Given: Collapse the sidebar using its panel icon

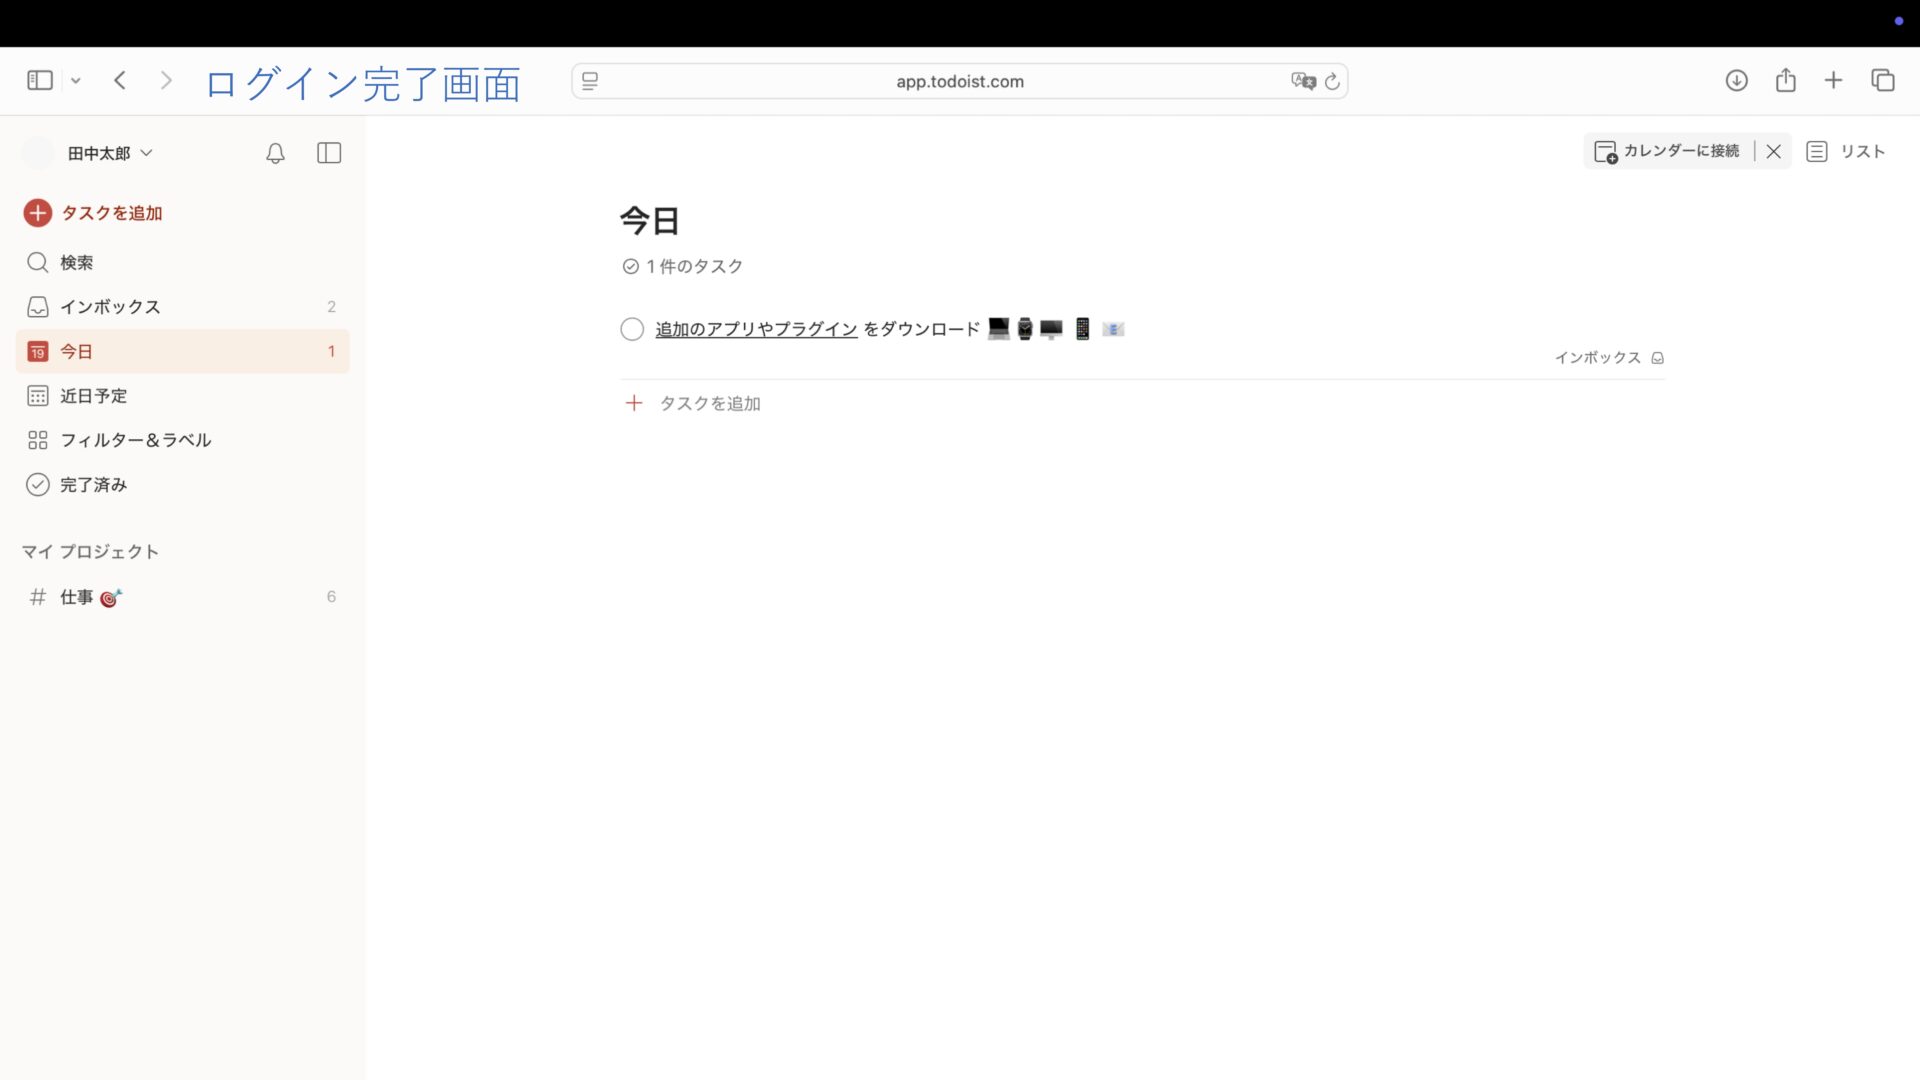Looking at the screenshot, I should pos(328,153).
